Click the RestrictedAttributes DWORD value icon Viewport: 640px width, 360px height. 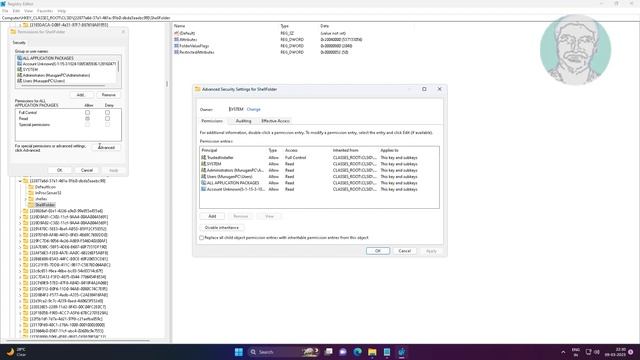coord(177,52)
